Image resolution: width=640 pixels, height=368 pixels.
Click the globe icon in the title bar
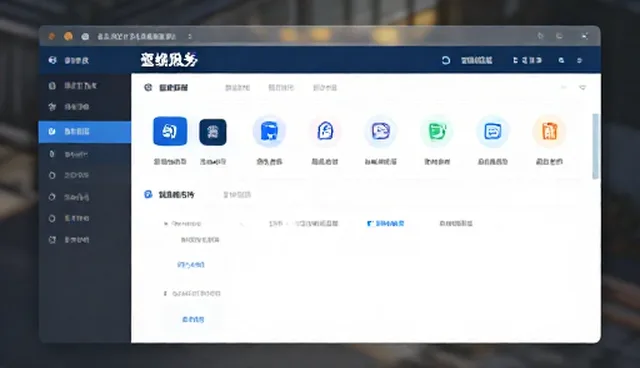tap(85, 36)
